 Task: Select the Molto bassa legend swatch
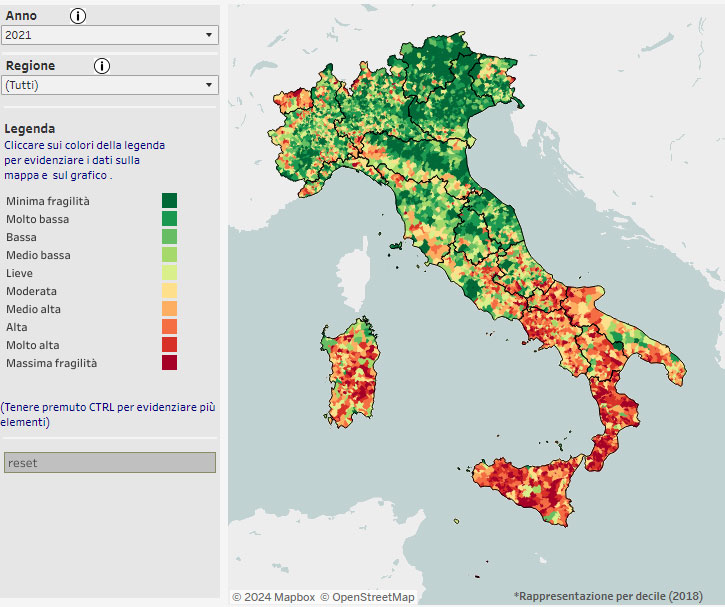169,219
